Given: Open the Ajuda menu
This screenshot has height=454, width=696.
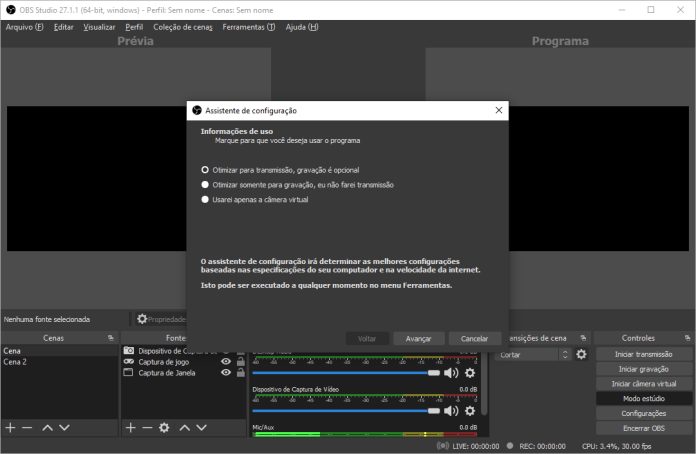Looking at the screenshot, I should 302,27.
